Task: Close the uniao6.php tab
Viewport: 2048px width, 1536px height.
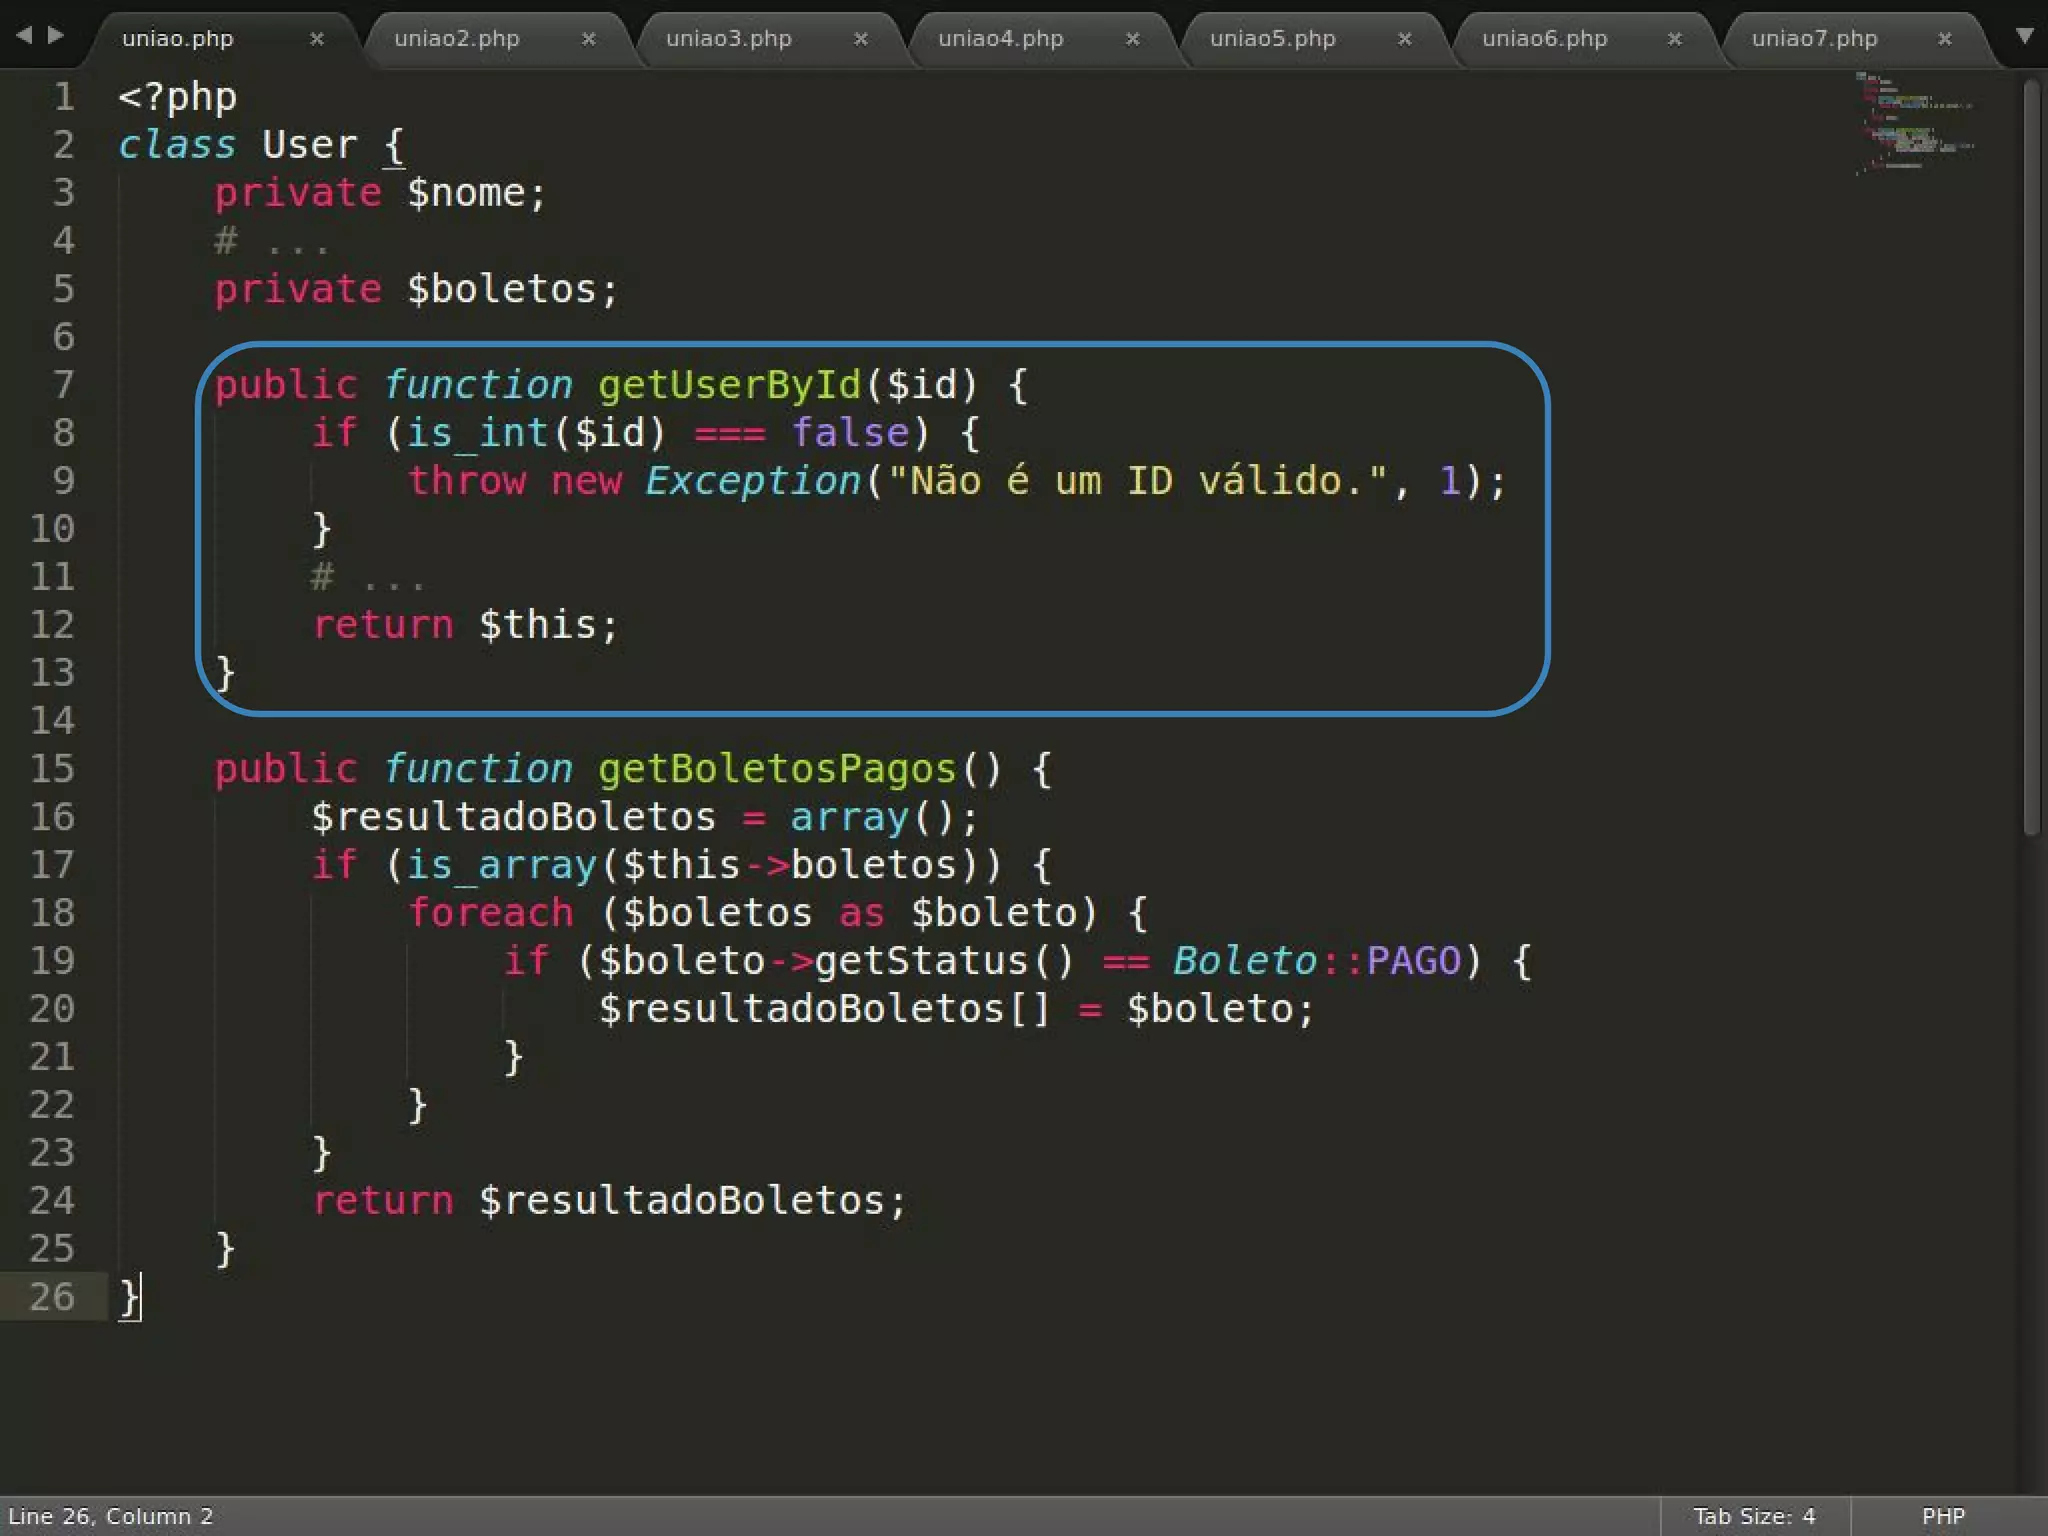Action: click(x=1674, y=39)
